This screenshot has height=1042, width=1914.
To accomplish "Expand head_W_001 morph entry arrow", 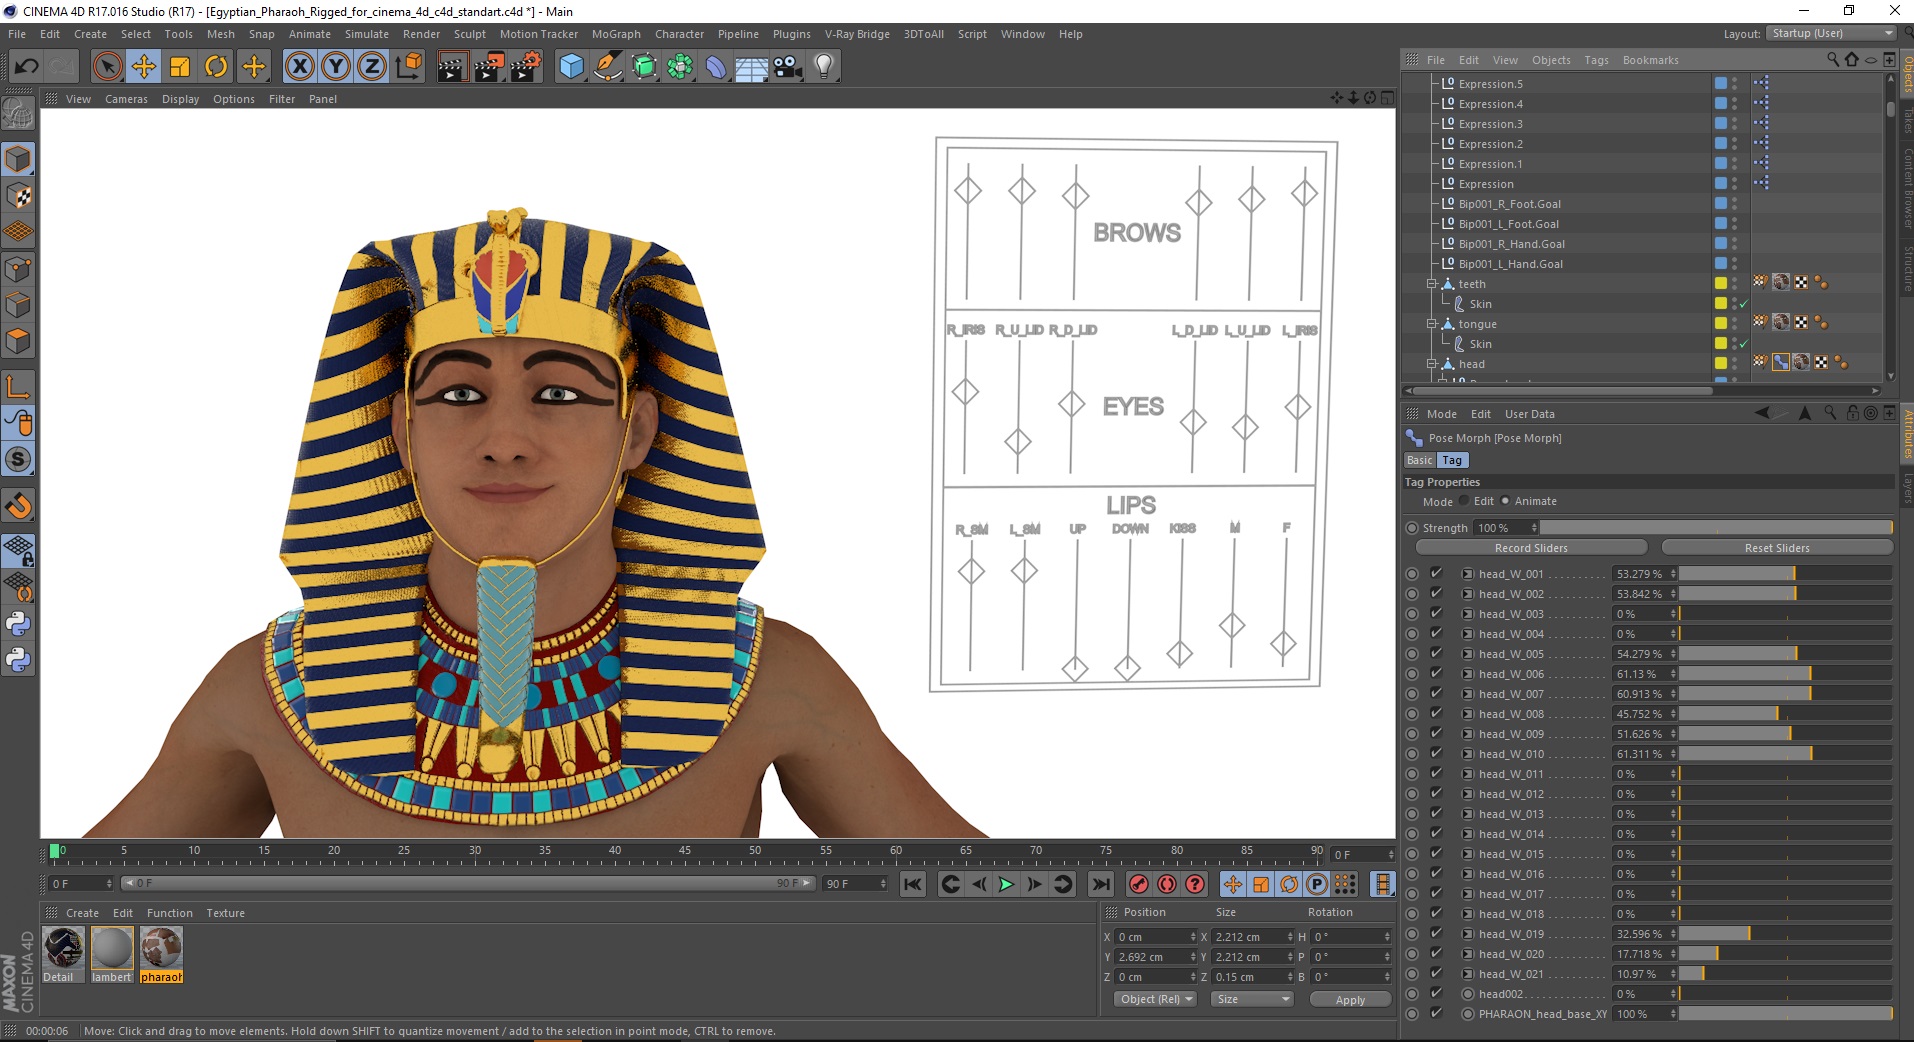I will pyautogui.click(x=1467, y=574).
